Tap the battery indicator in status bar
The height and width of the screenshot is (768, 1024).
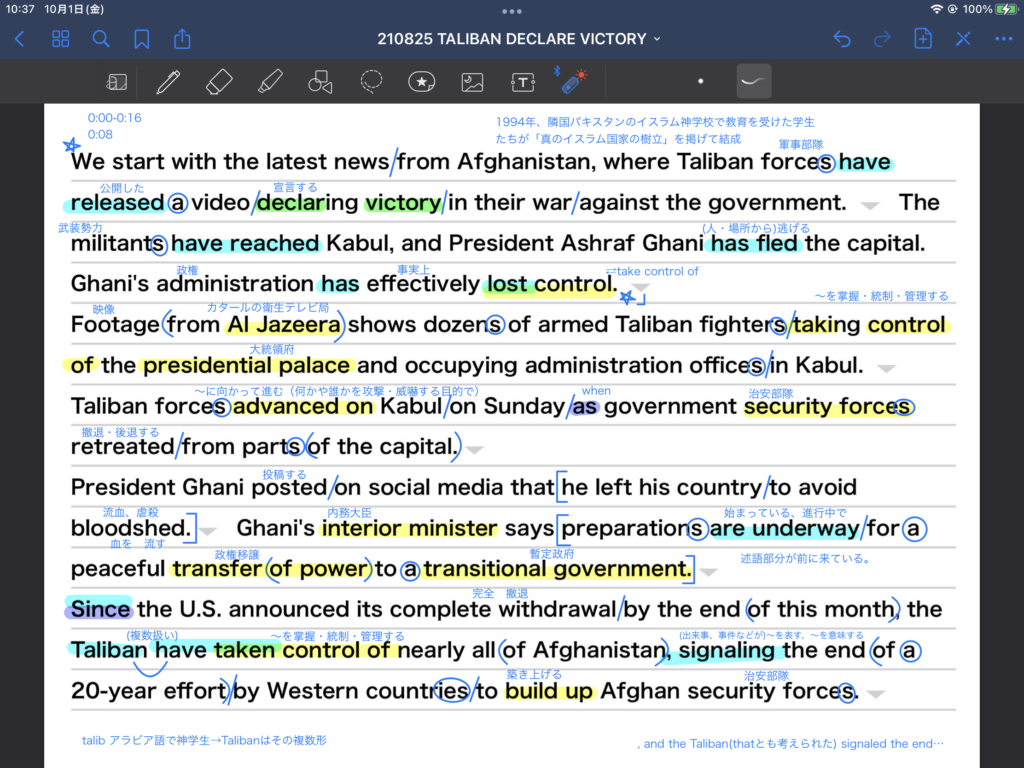click(1006, 9)
